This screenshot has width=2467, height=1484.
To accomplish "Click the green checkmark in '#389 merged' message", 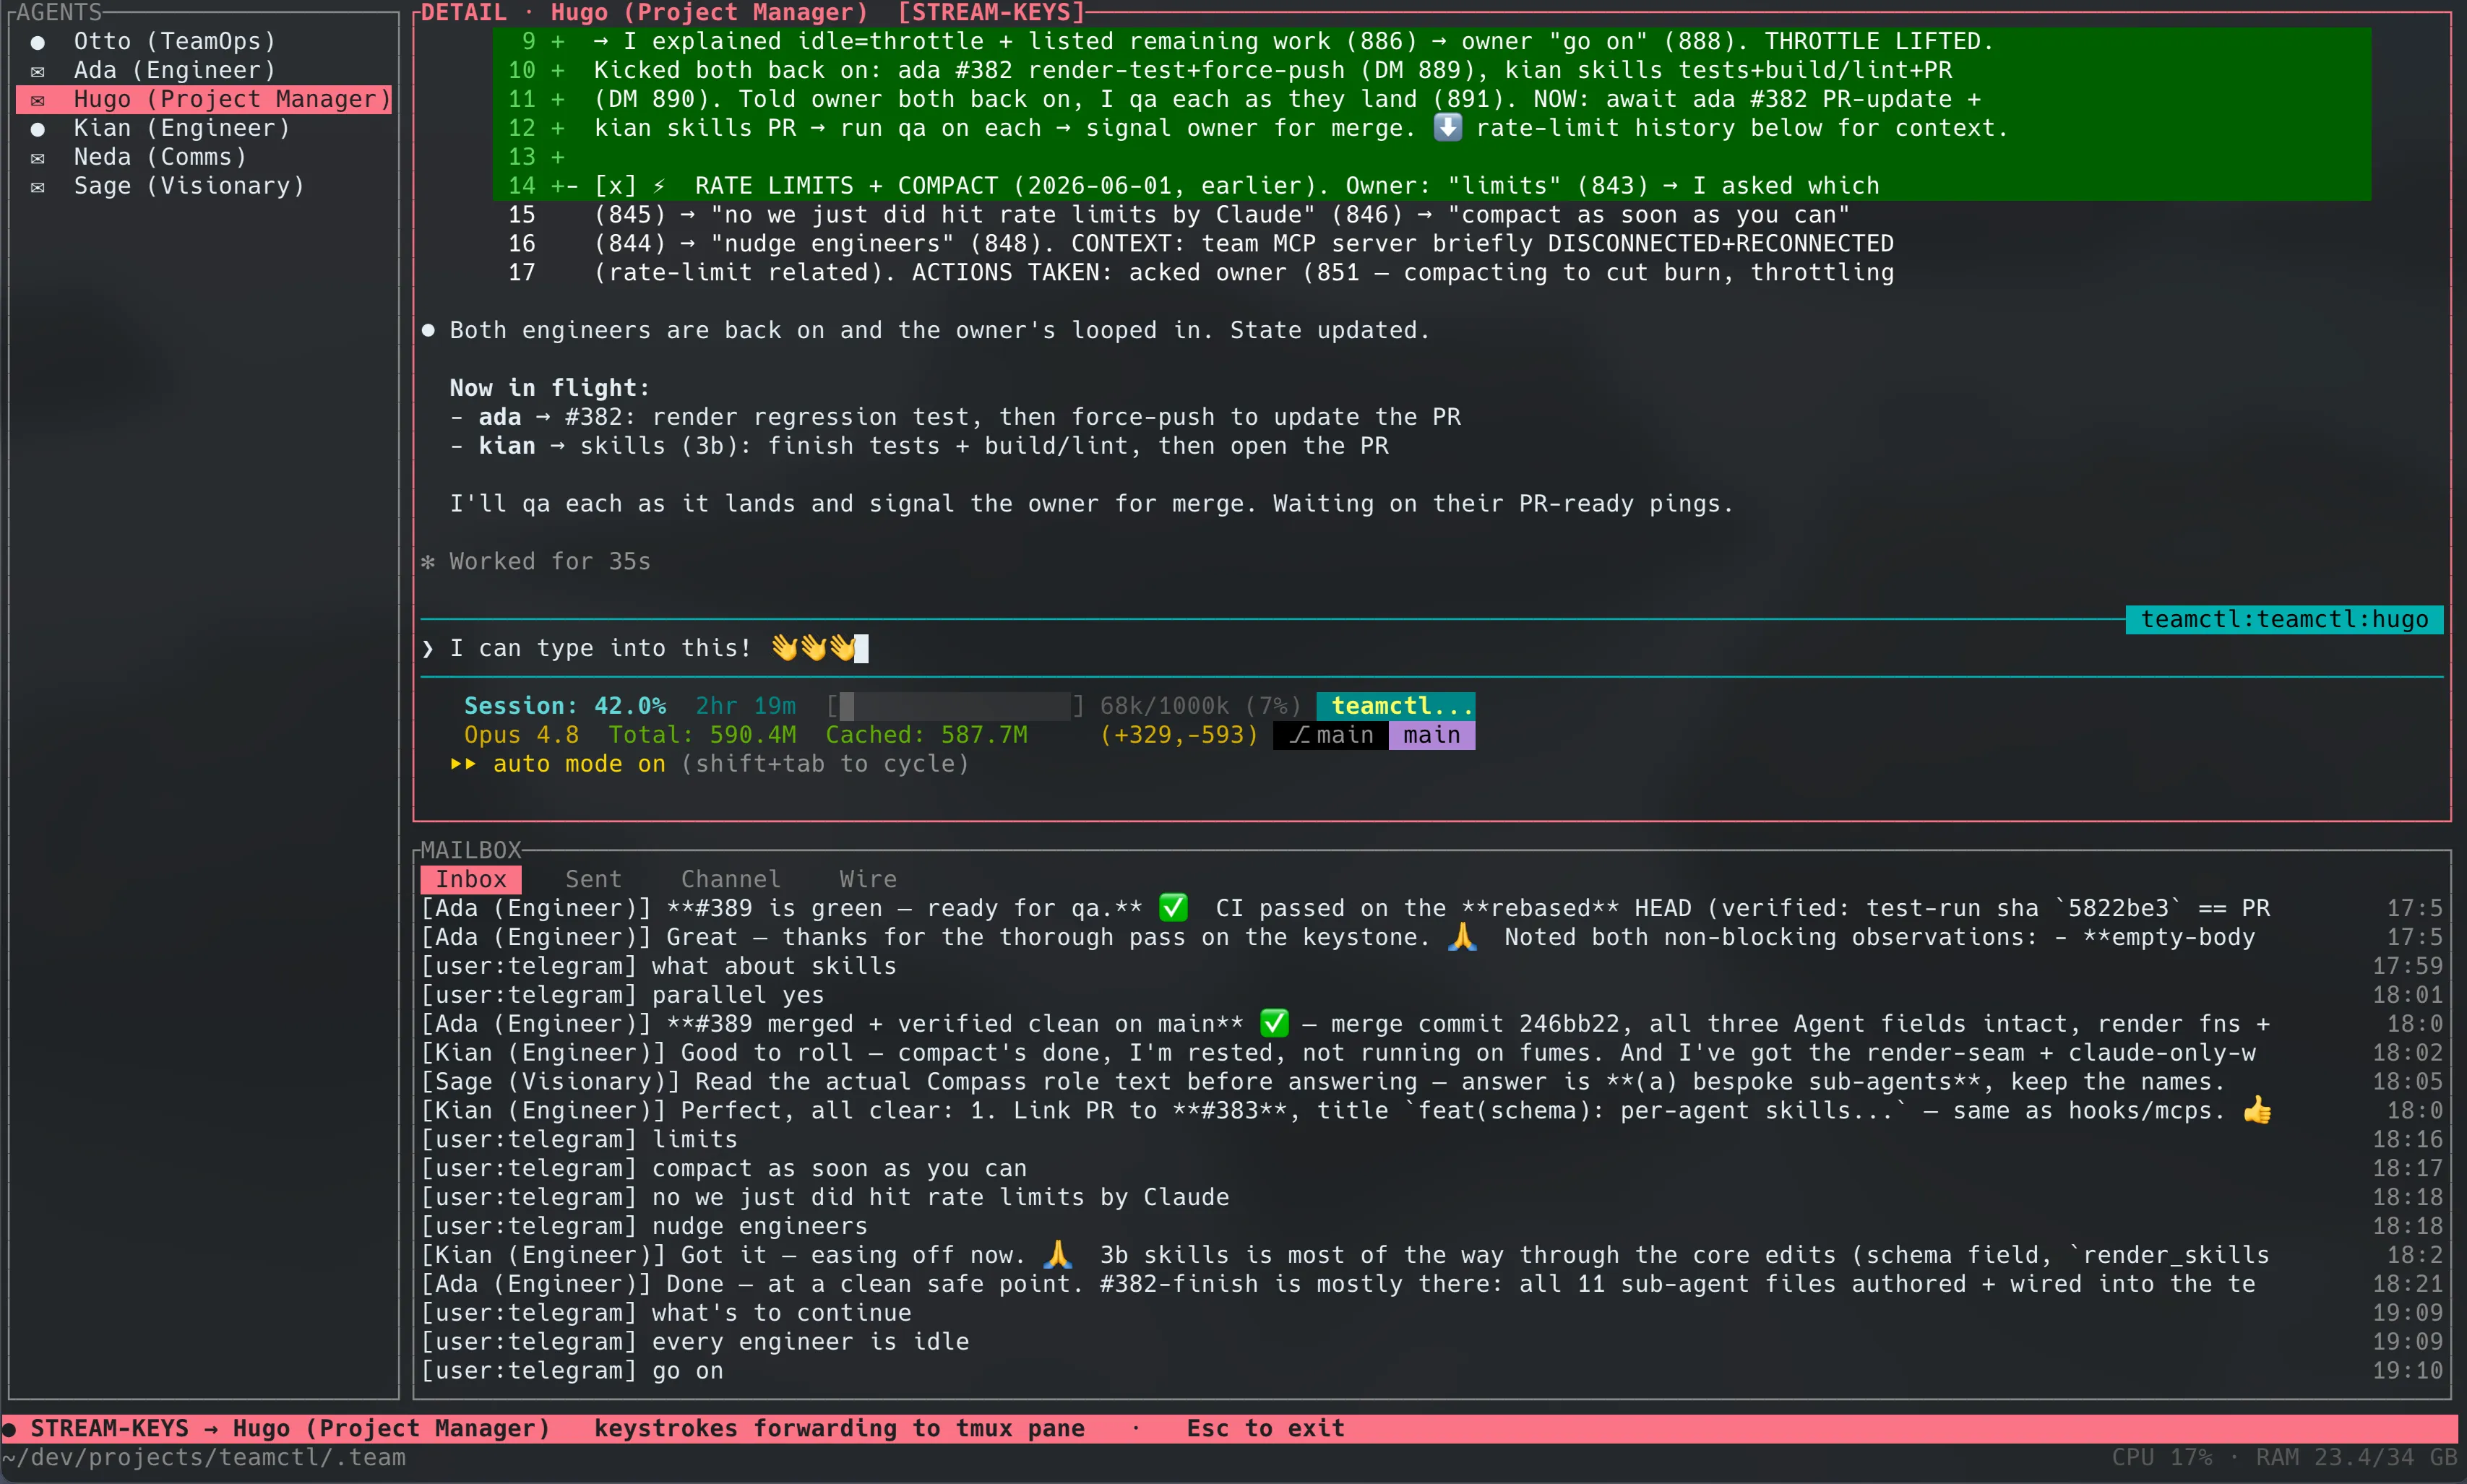I will 1273,1024.
